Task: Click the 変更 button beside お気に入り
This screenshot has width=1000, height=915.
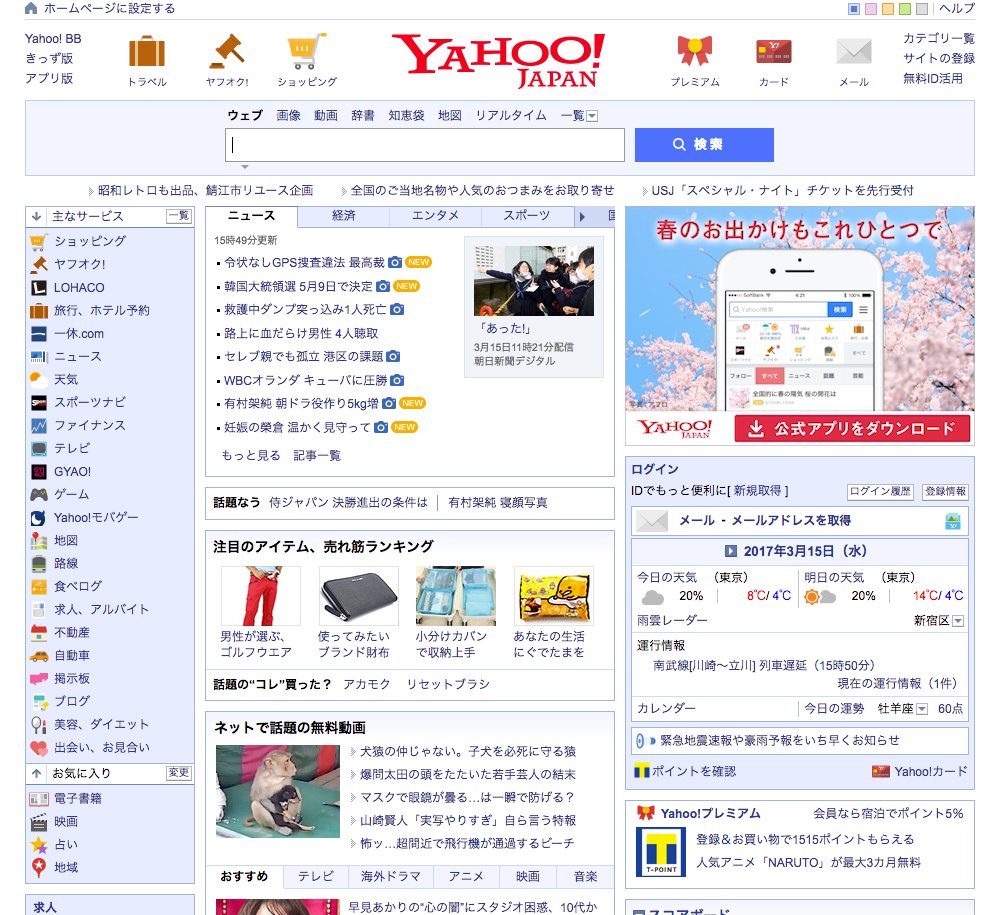Action: pyautogui.click(x=179, y=773)
